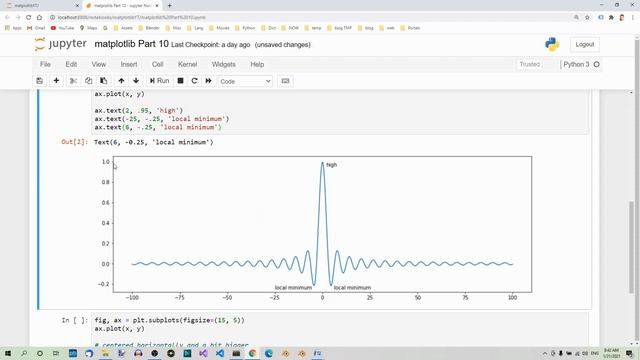Click the Logout button
The image size is (640, 360).
pos(585,44)
